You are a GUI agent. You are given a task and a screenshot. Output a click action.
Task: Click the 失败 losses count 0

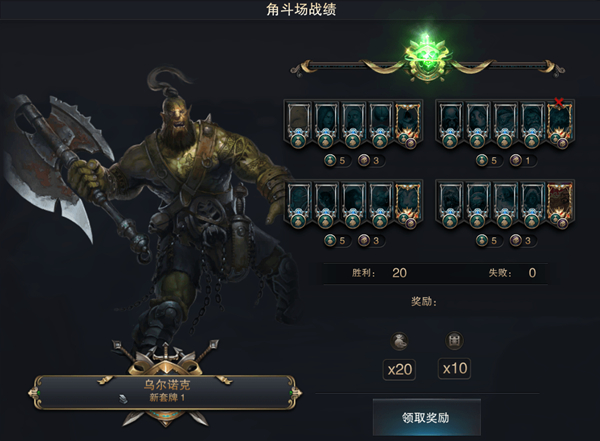[x=532, y=273]
